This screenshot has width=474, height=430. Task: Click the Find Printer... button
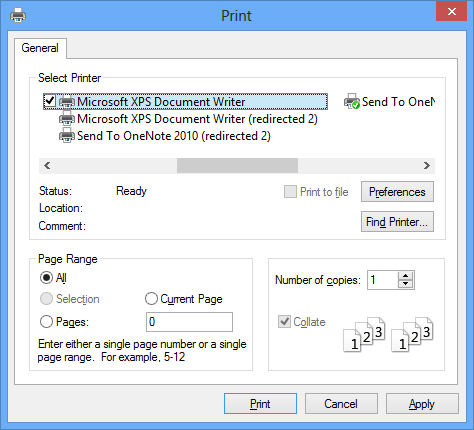tap(397, 222)
